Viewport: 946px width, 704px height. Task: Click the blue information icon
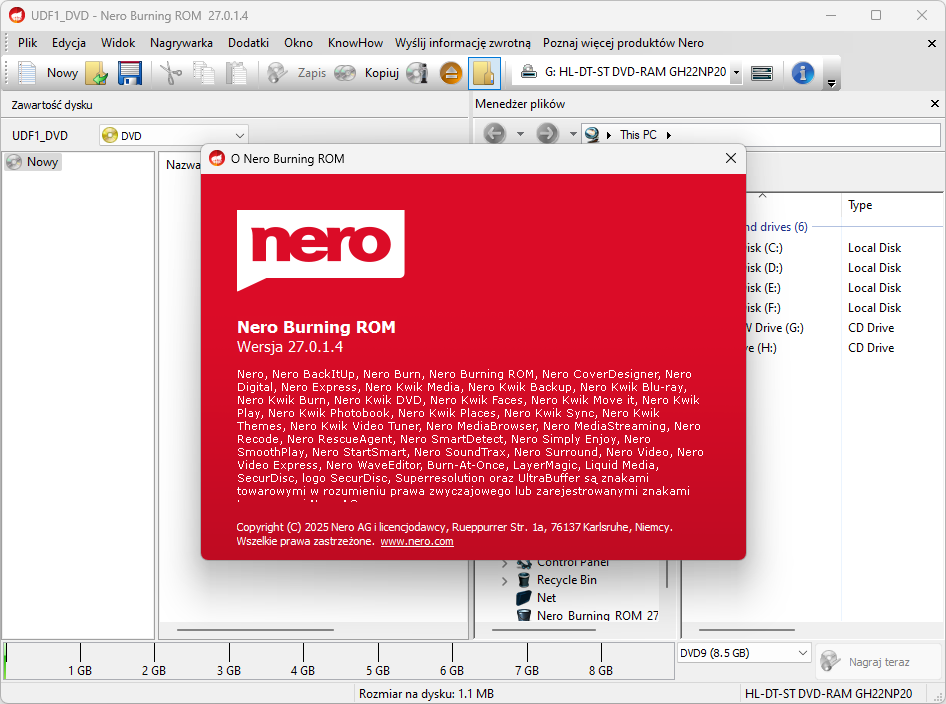(x=802, y=73)
